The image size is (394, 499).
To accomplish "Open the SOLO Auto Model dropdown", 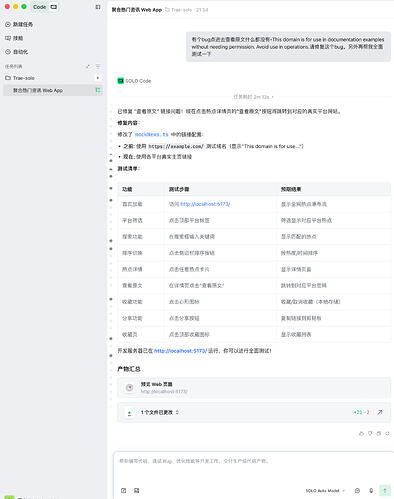I will pos(325,491).
